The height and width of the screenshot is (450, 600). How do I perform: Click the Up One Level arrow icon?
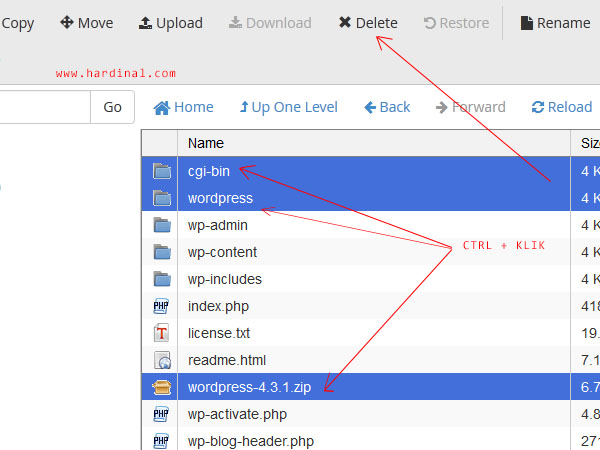244,107
